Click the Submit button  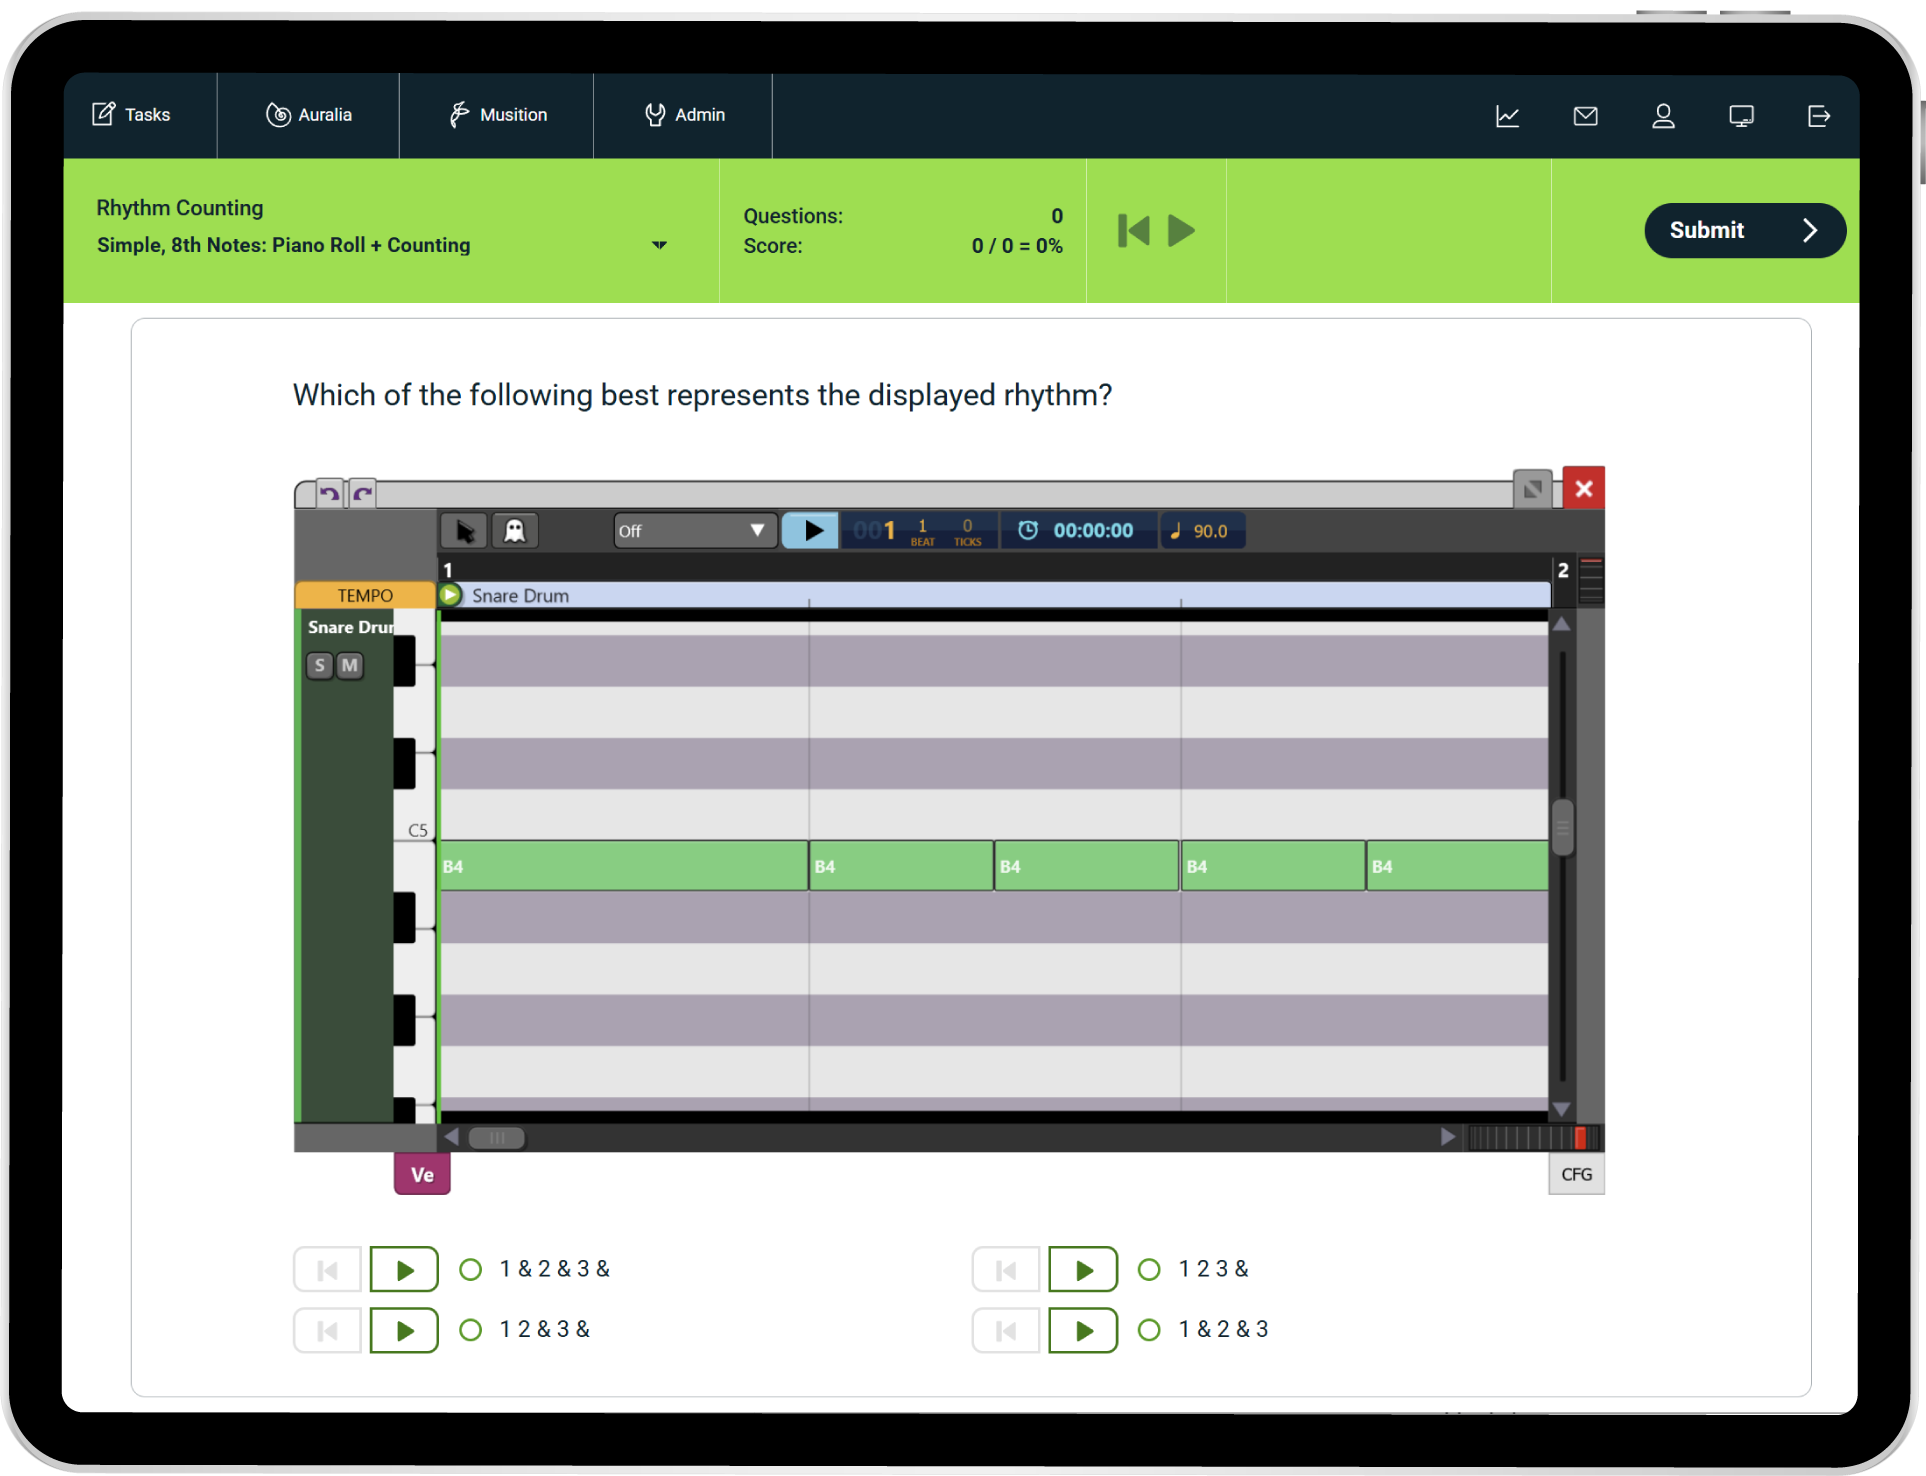point(1744,230)
